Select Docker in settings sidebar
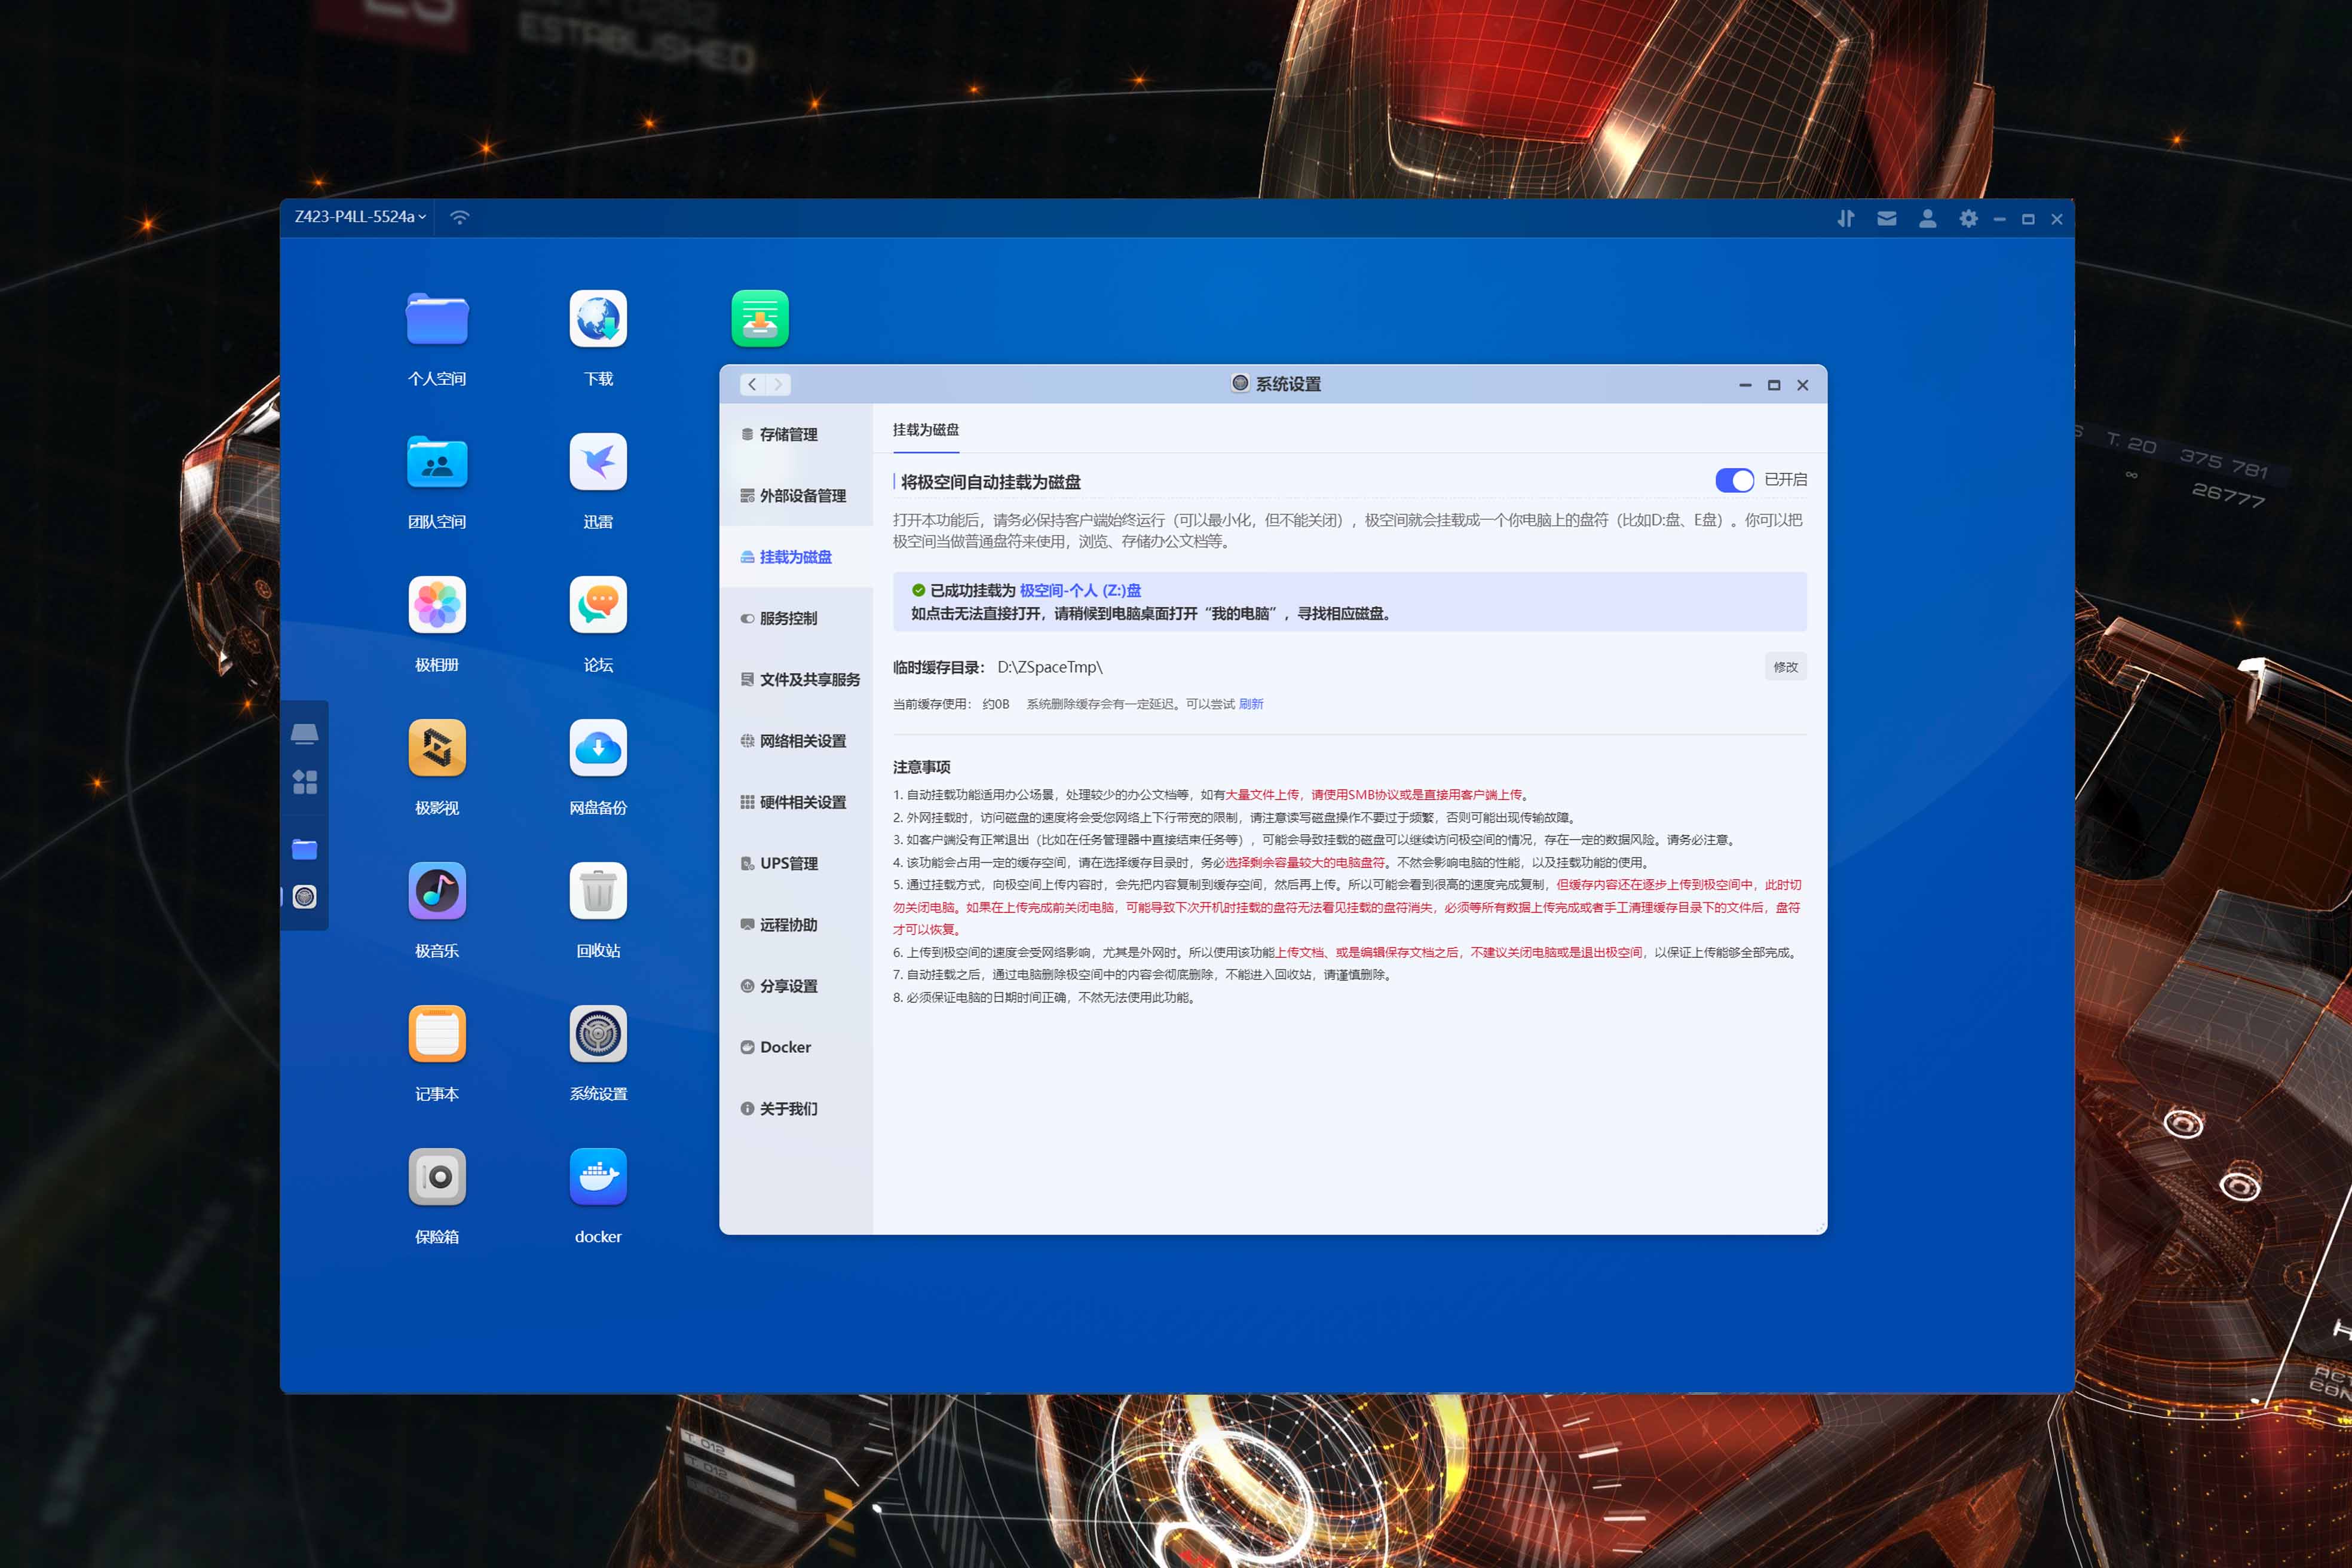The height and width of the screenshot is (1568, 2352). (x=796, y=1047)
